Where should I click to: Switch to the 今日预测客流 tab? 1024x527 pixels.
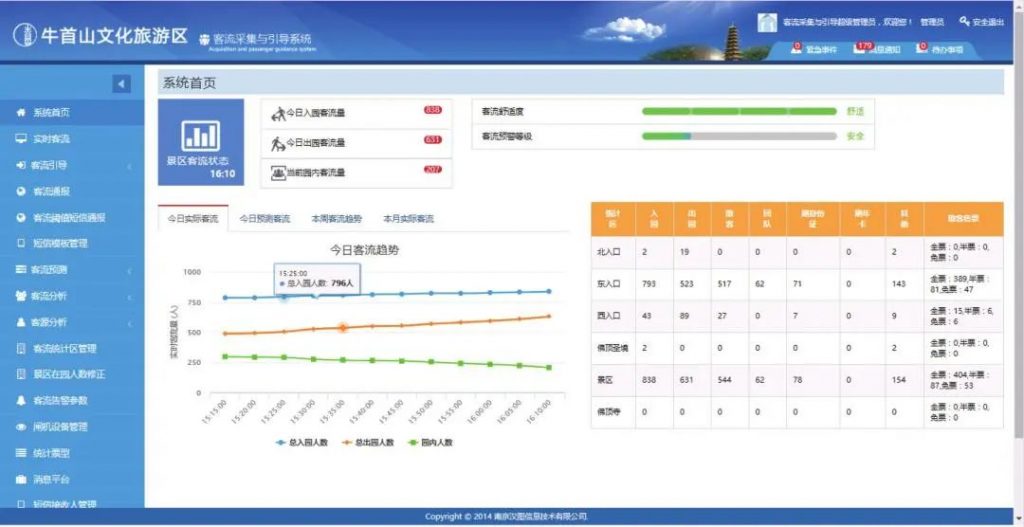[265, 218]
